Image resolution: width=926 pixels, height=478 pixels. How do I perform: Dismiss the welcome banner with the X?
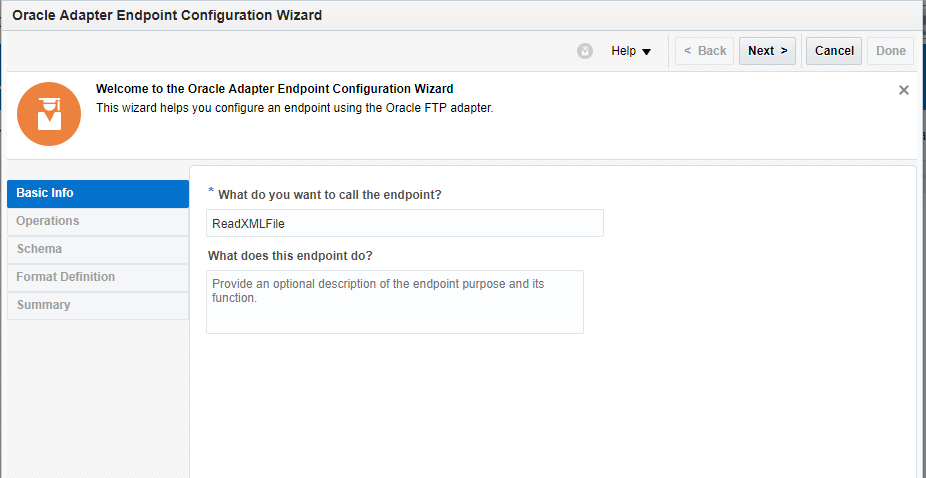(x=904, y=90)
